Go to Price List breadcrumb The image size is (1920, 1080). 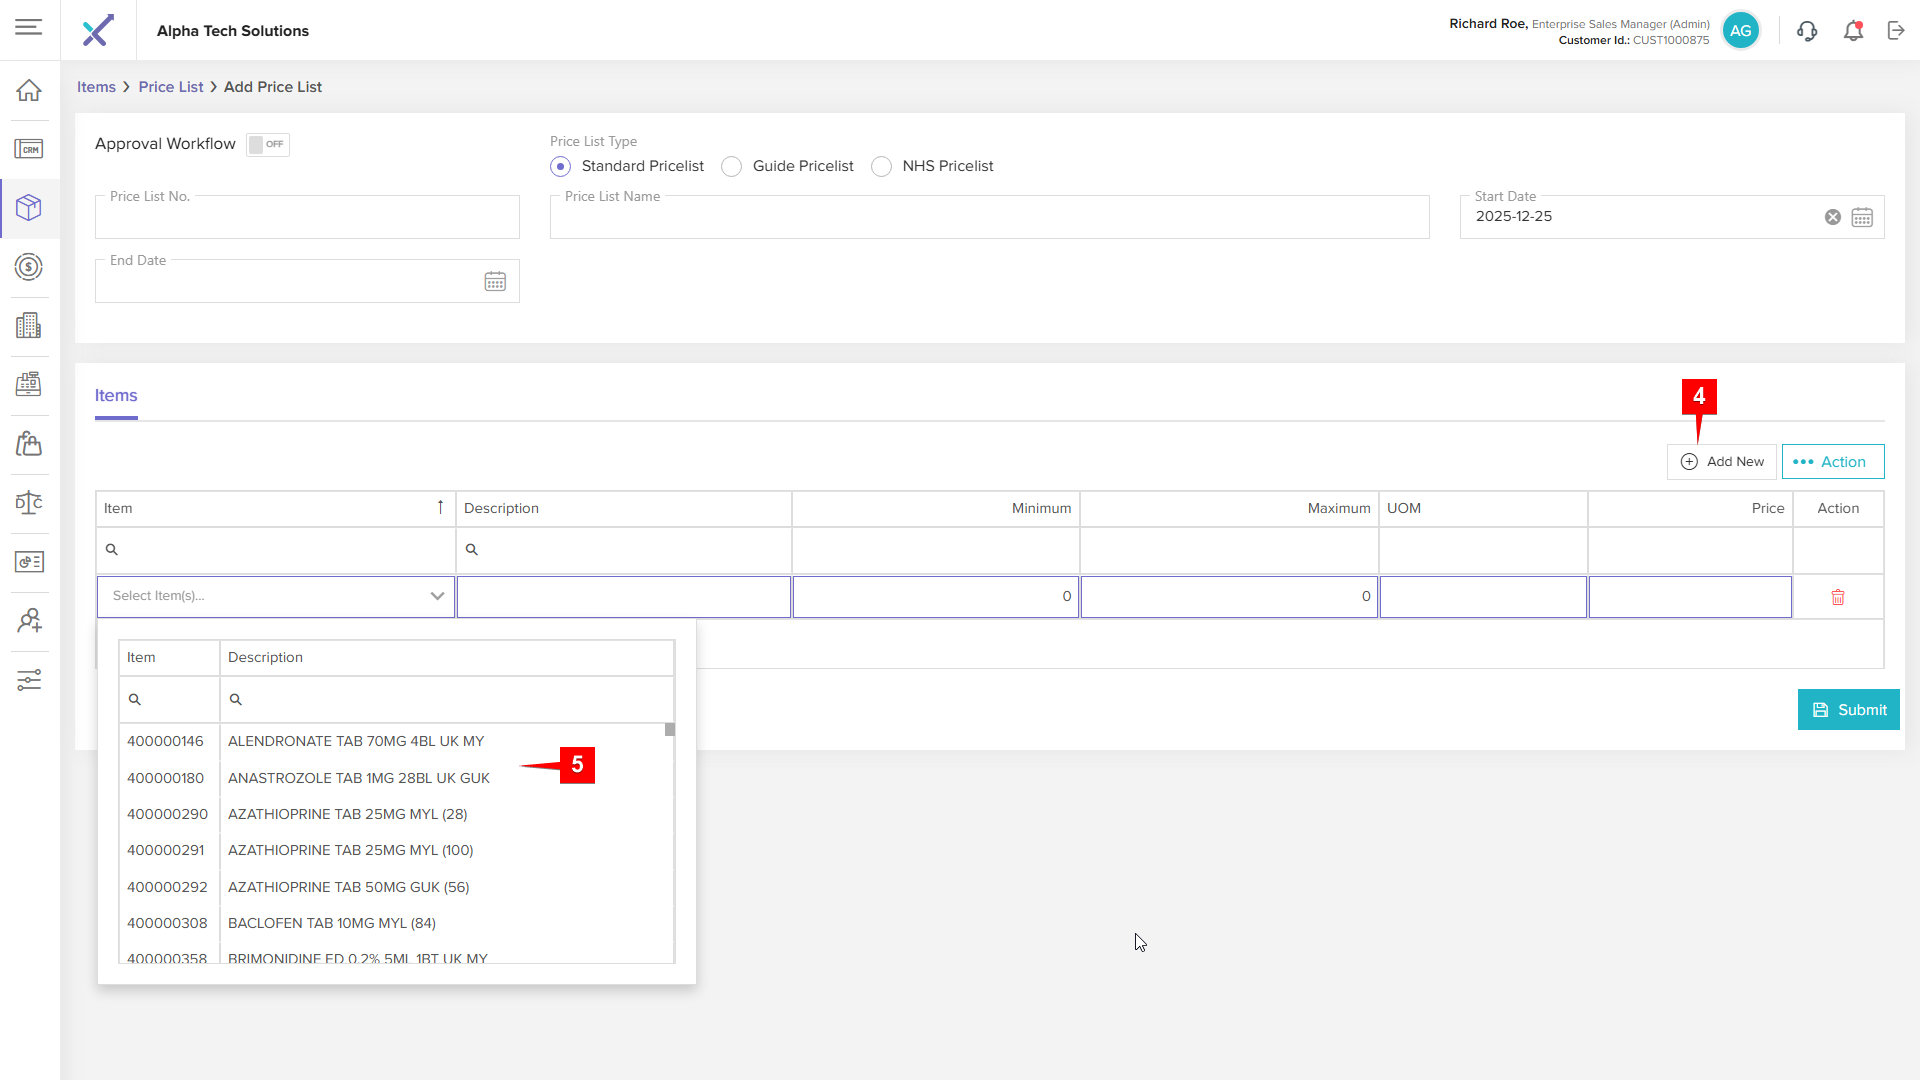coord(171,87)
